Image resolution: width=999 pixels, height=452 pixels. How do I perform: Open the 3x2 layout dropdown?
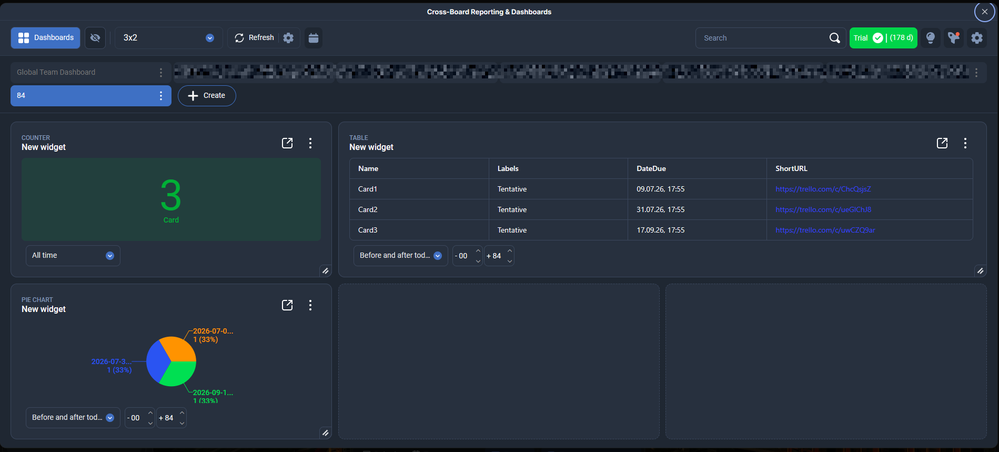169,38
